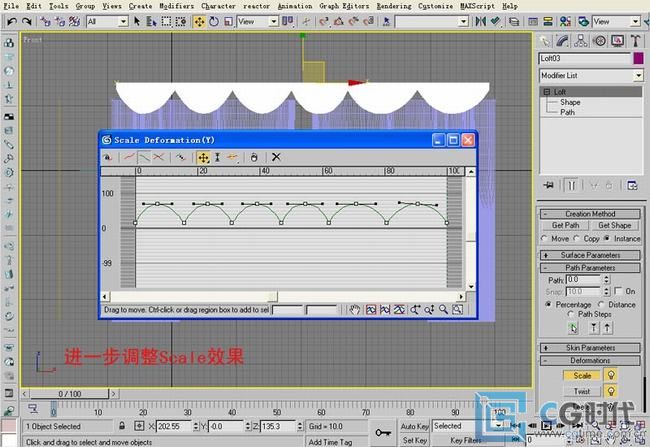Click Zoom Region icon in Scale Deformation
The image size is (650, 447).
pos(457,310)
